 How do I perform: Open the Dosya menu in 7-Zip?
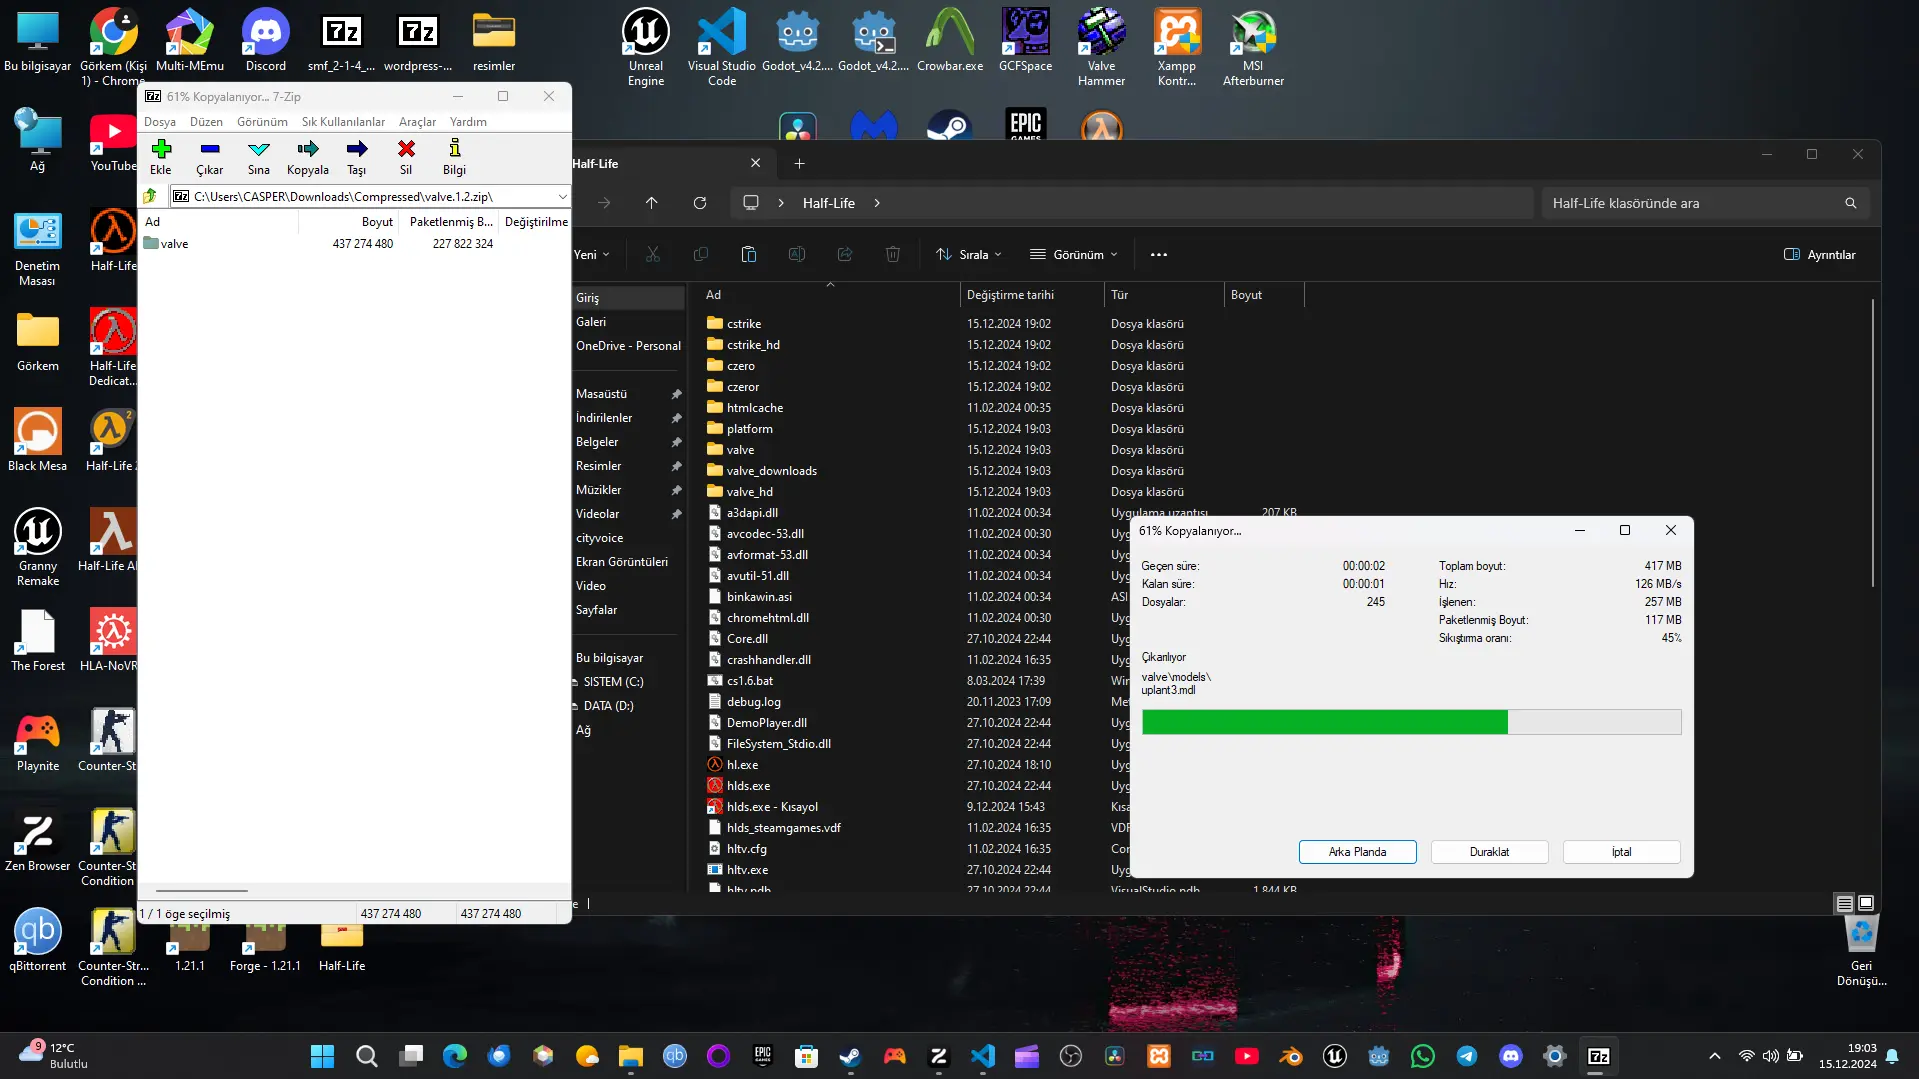(x=160, y=122)
